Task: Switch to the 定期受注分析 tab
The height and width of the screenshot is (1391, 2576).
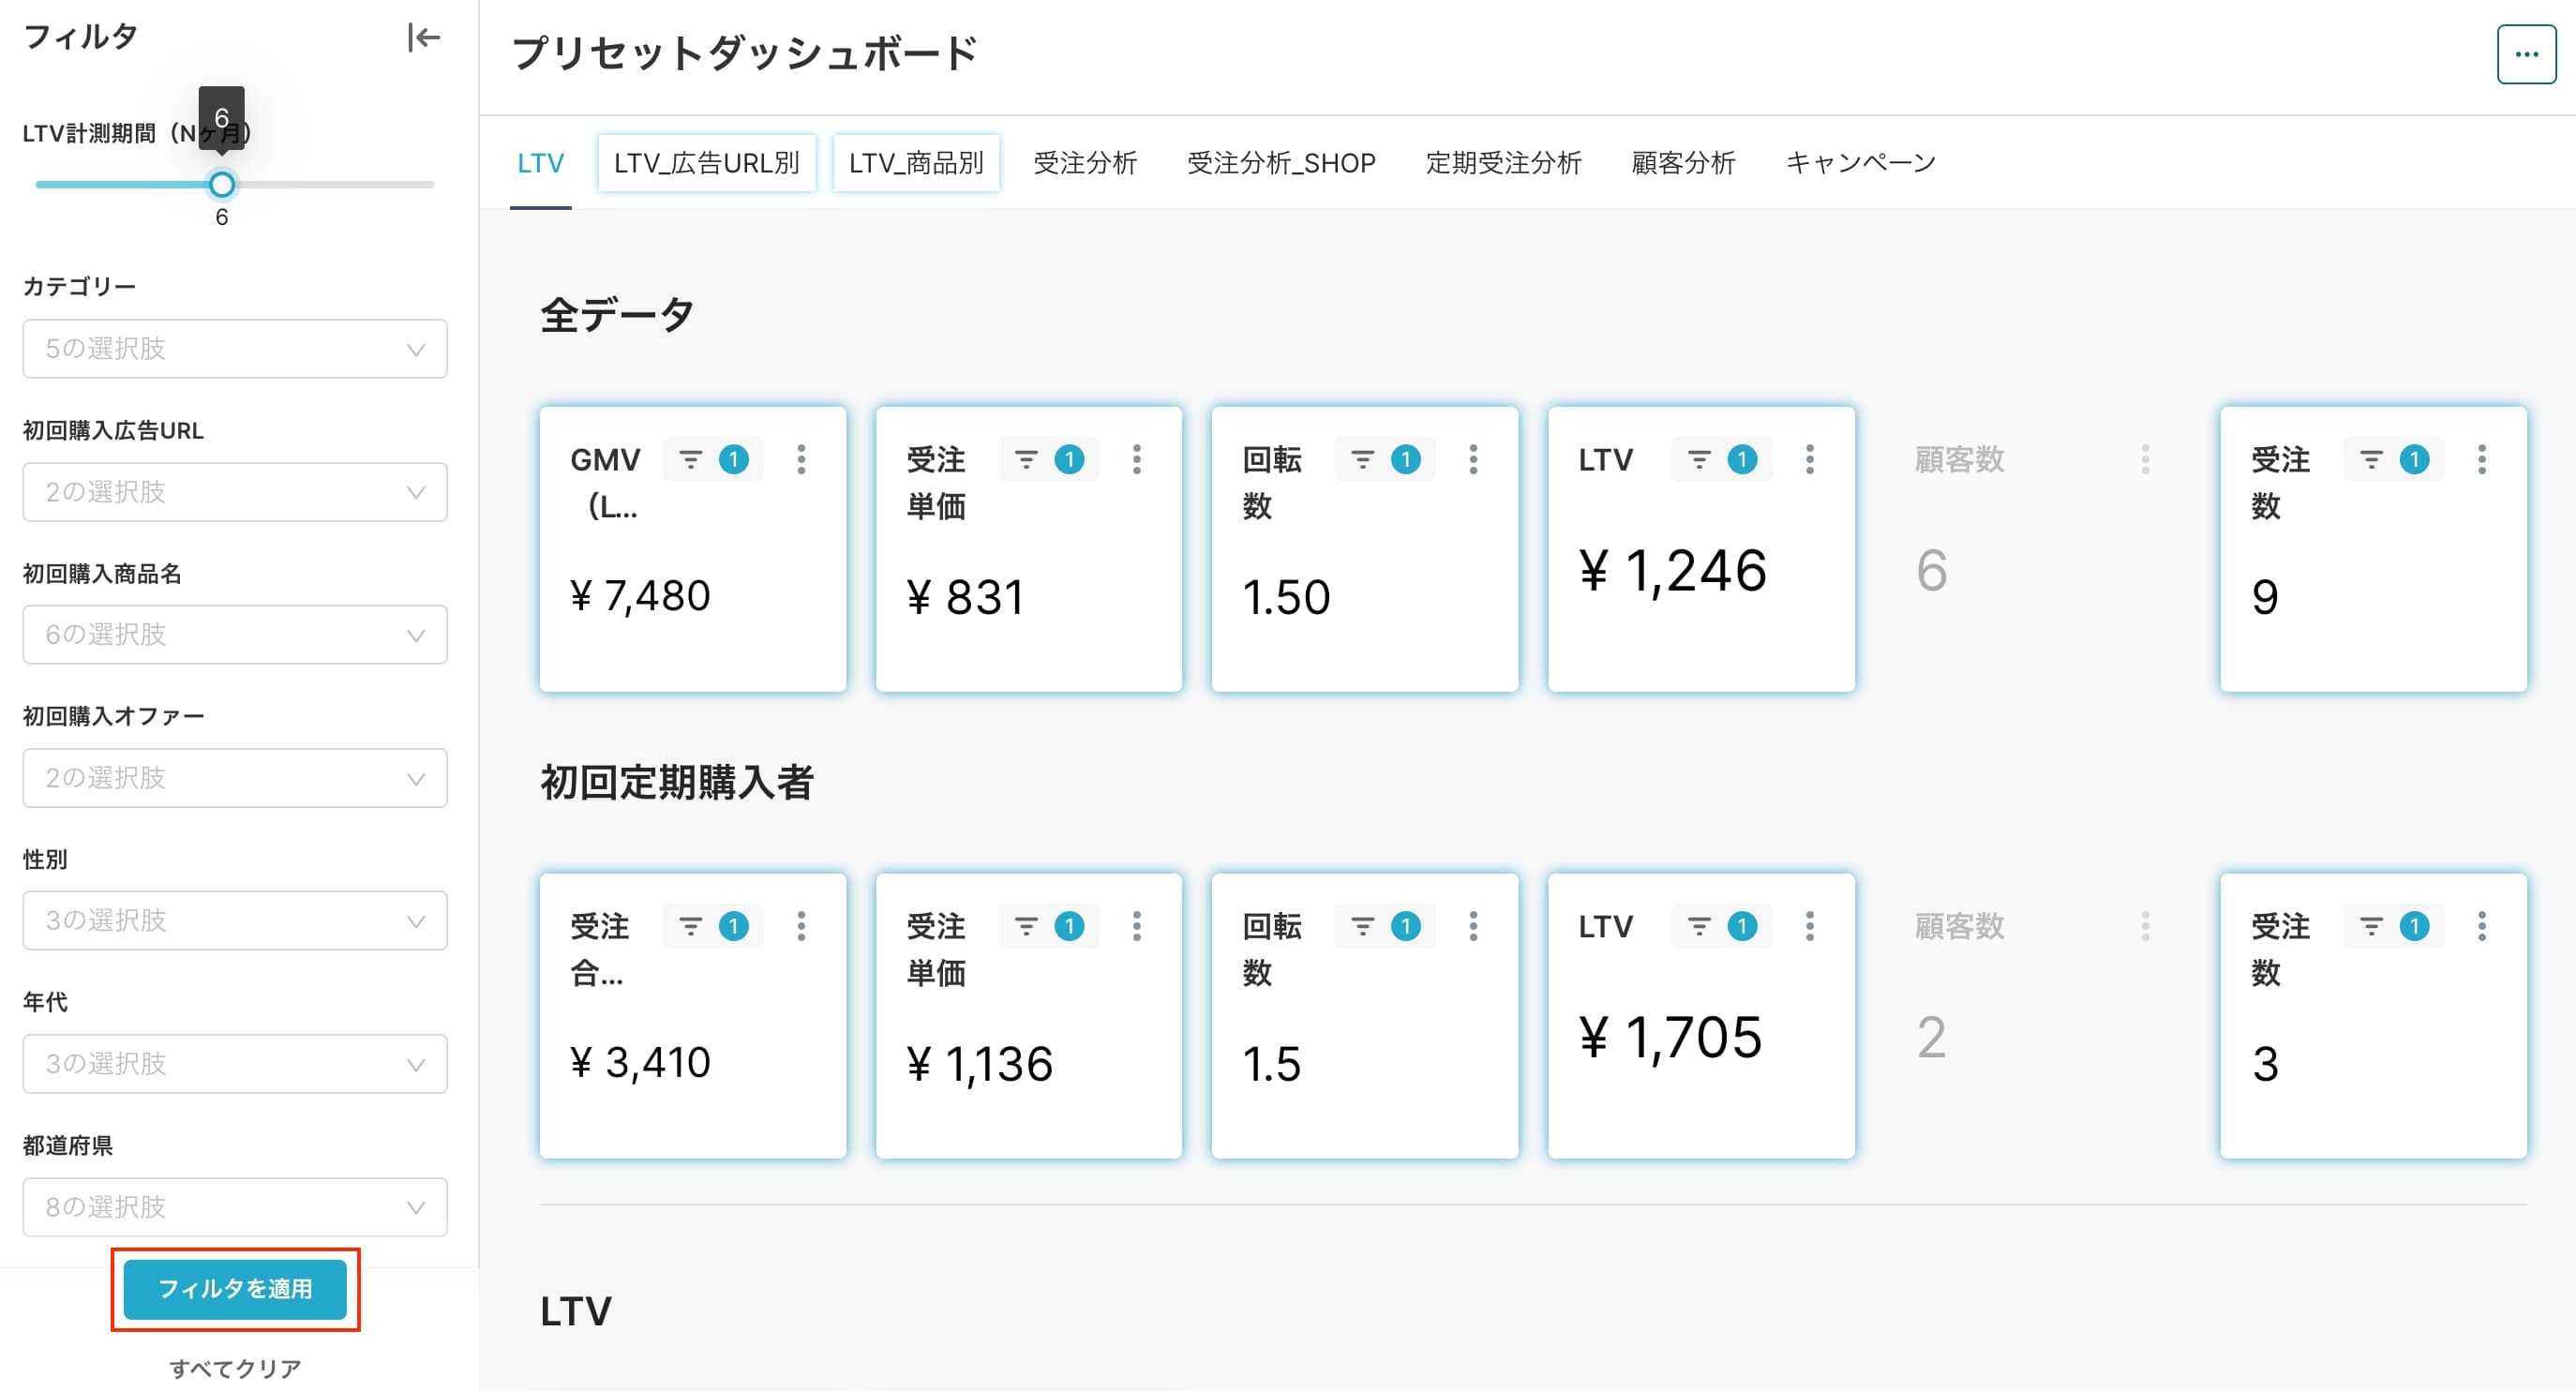Action: (1503, 163)
